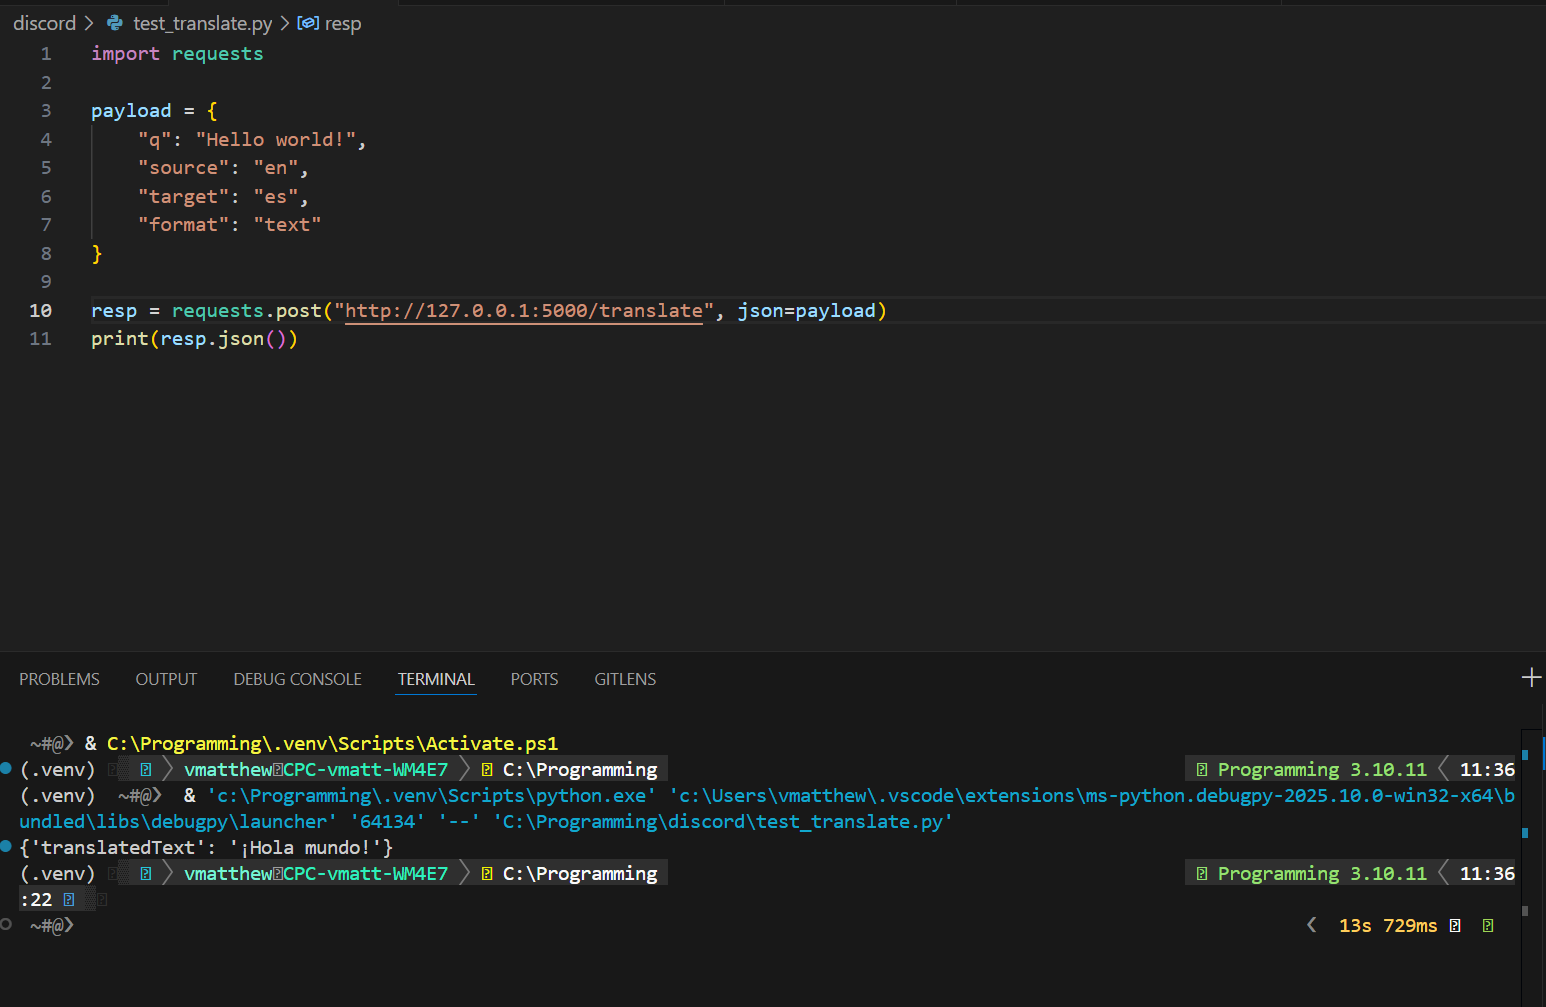Click line number 11 in the gutter
Image resolution: width=1546 pixels, height=1007 pixels.
point(40,339)
